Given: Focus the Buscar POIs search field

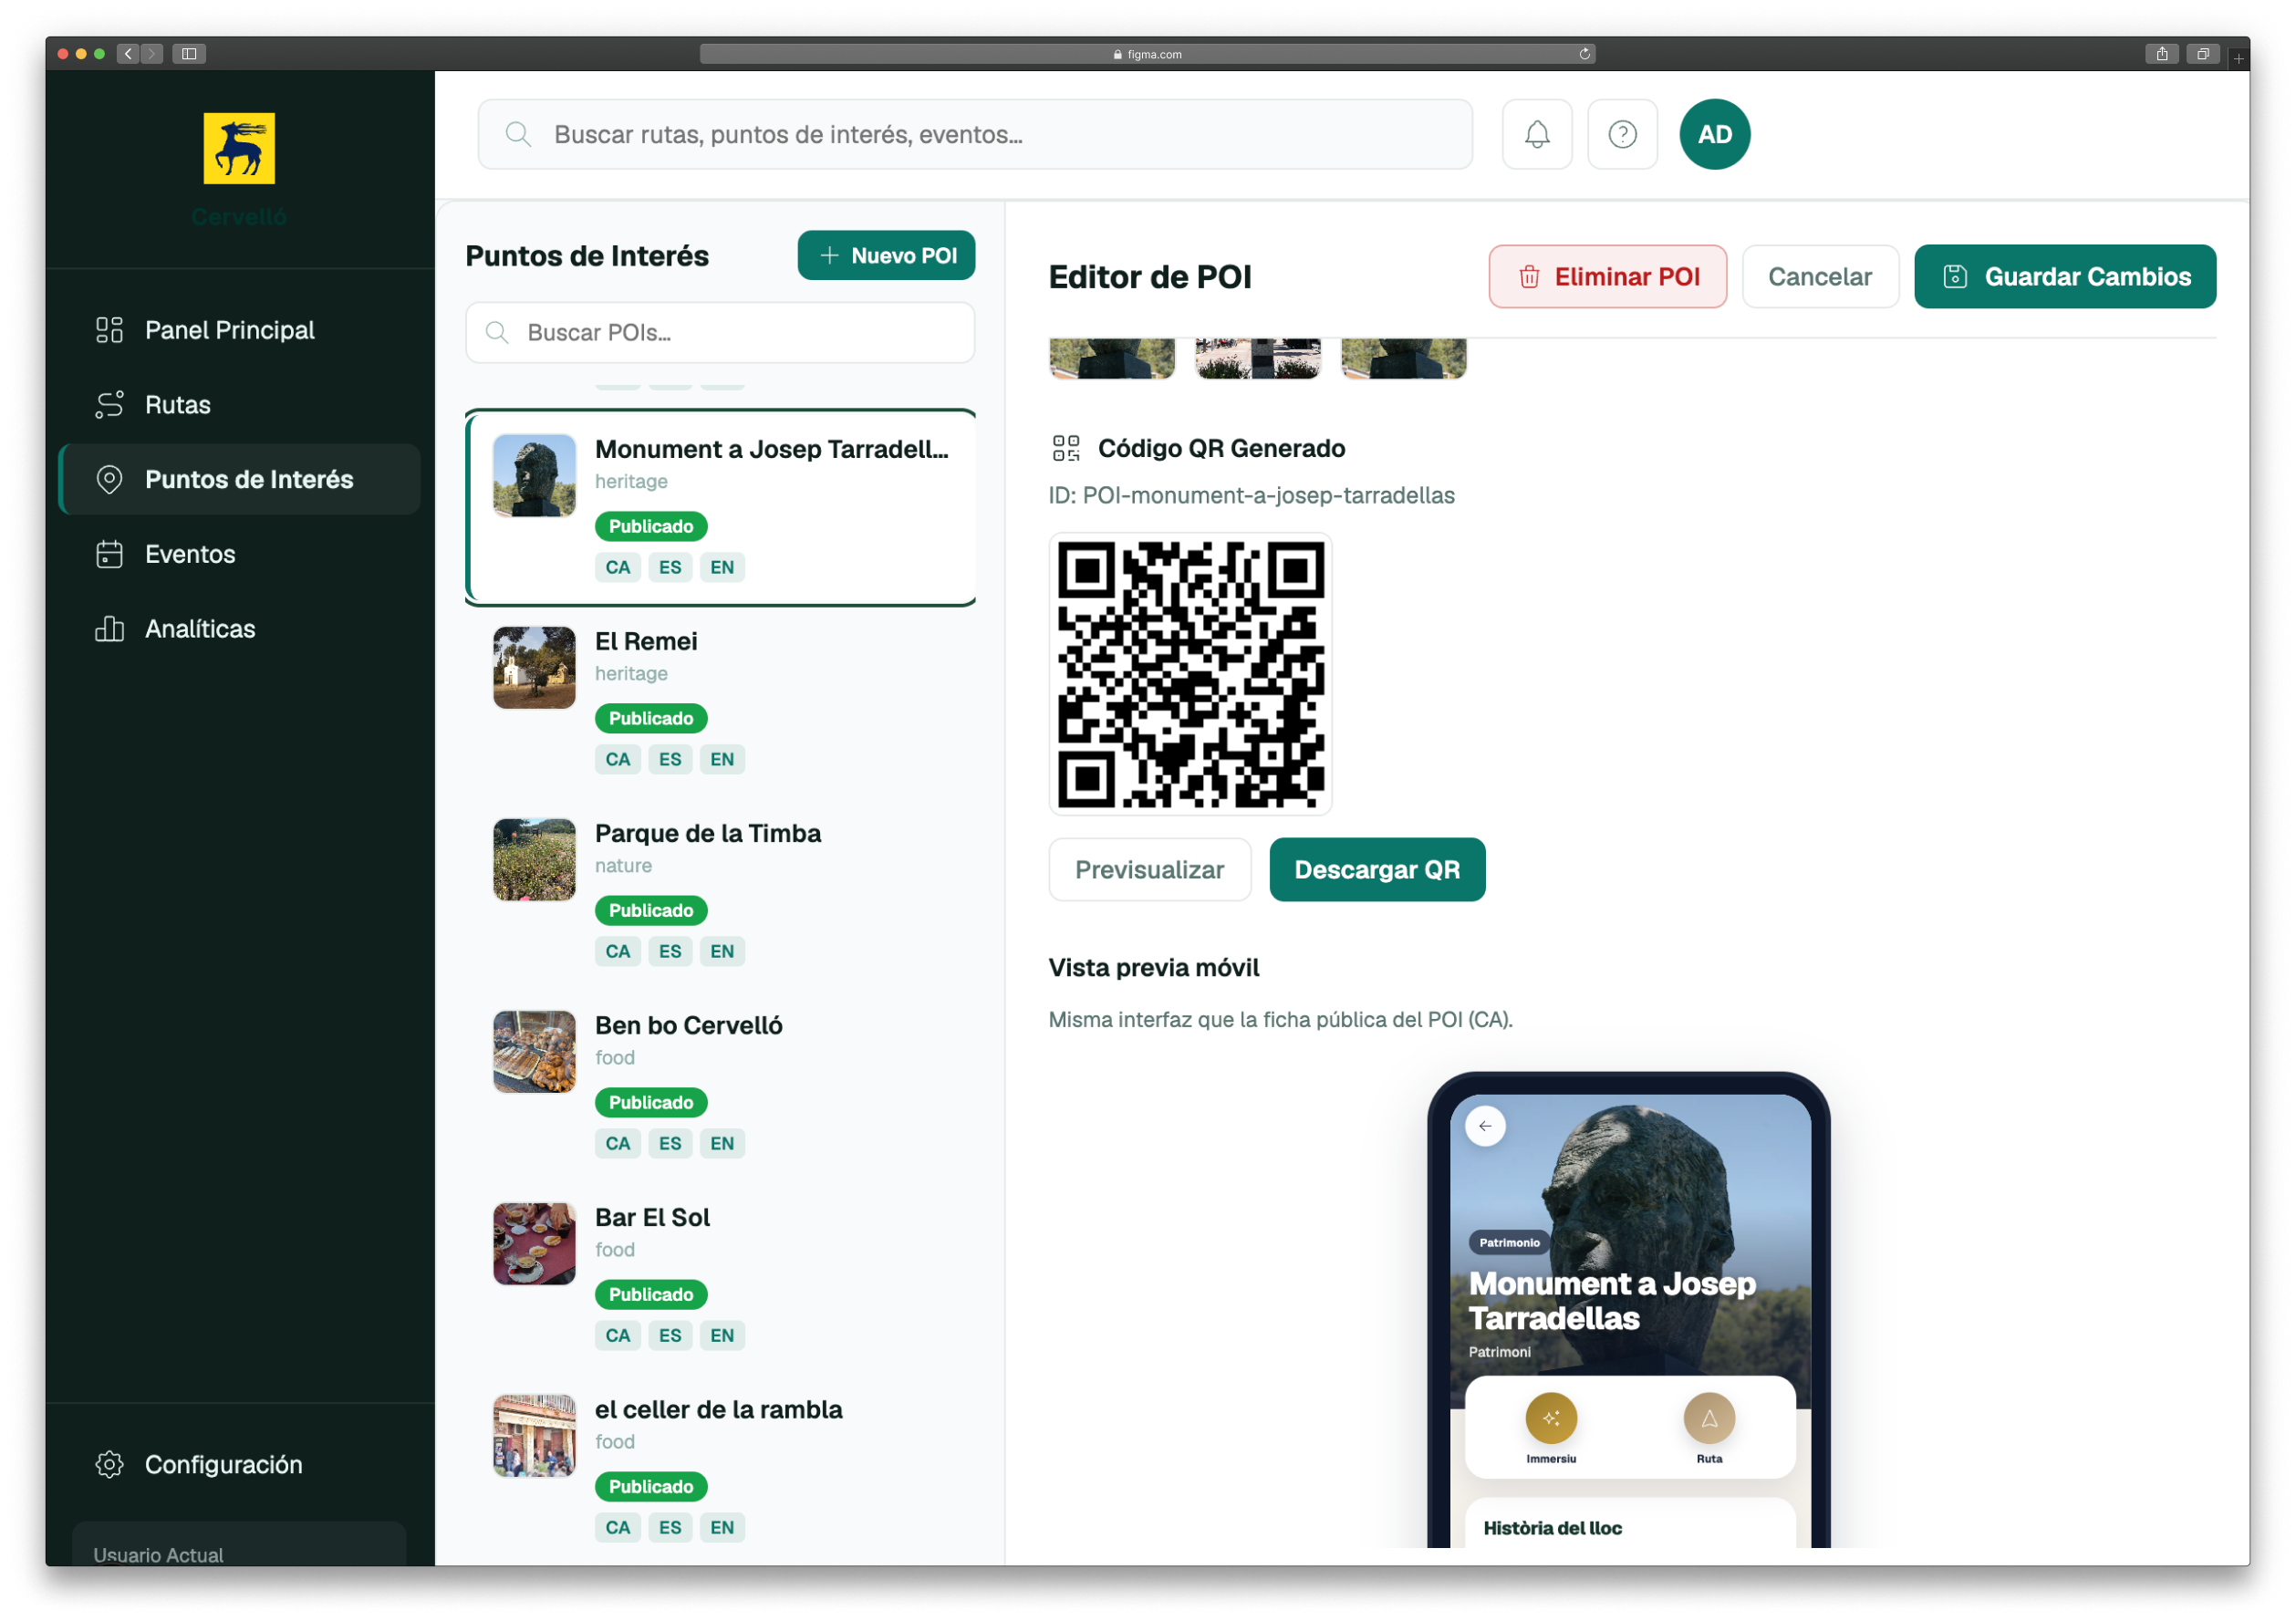Looking at the screenshot, I should [720, 332].
